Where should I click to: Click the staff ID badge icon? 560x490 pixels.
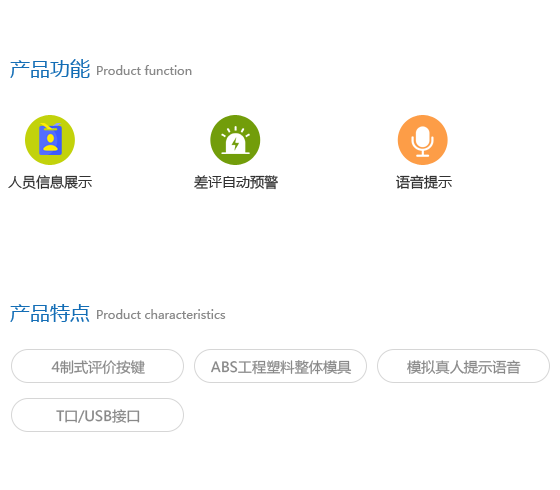[50, 139]
